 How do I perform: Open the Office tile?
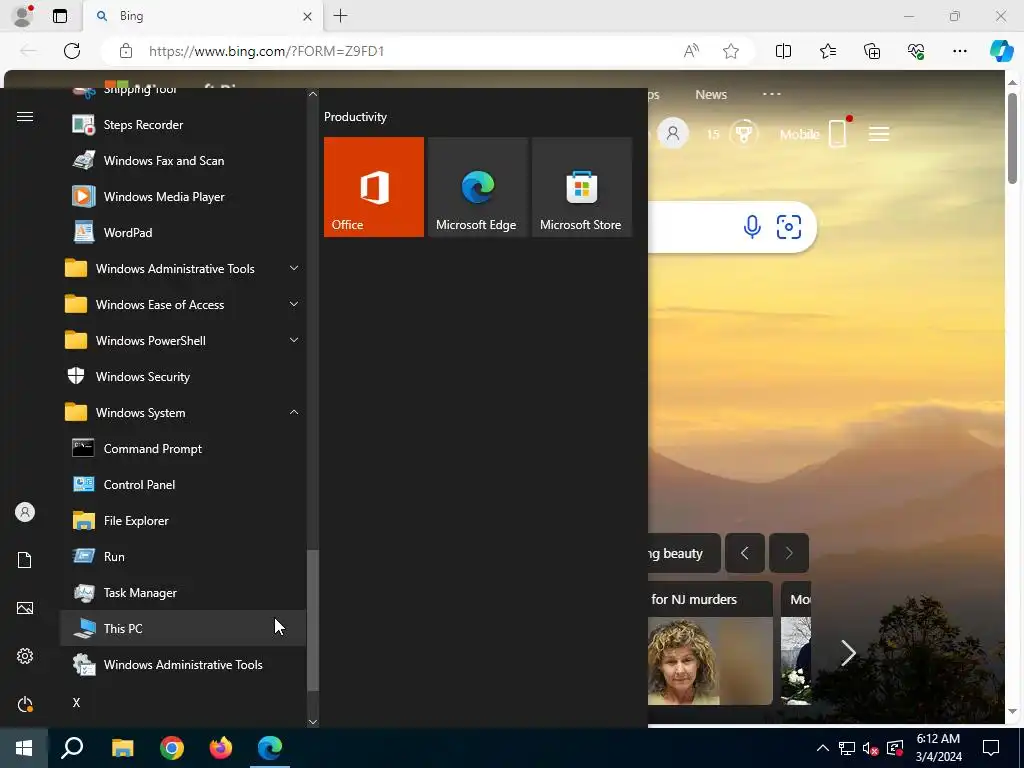pyautogui.click(x=374, y=187)
